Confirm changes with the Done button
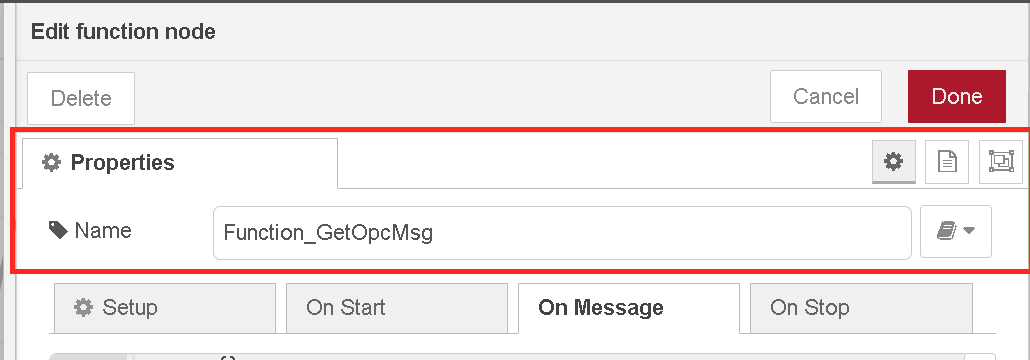This screenshot has width=1030, height=360. coord(956,97)
